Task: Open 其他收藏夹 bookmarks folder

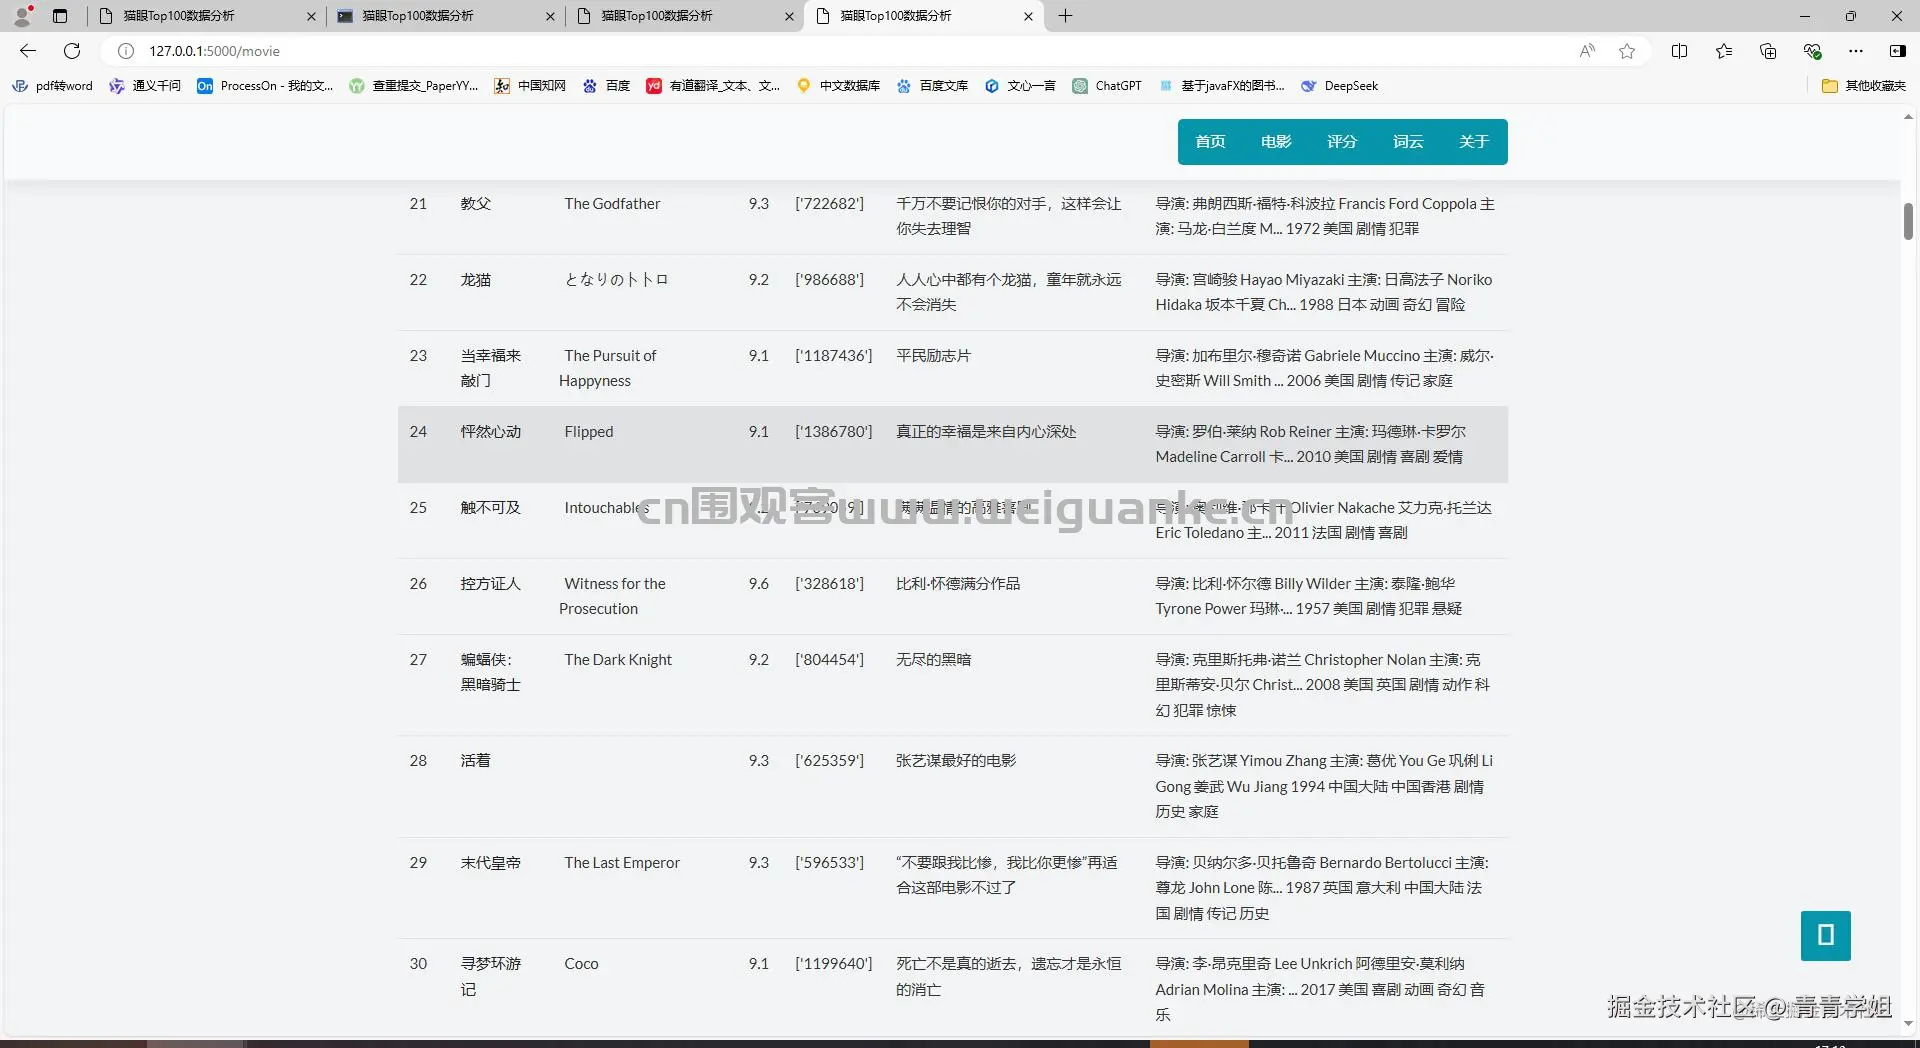Action: pos(1864,86)
